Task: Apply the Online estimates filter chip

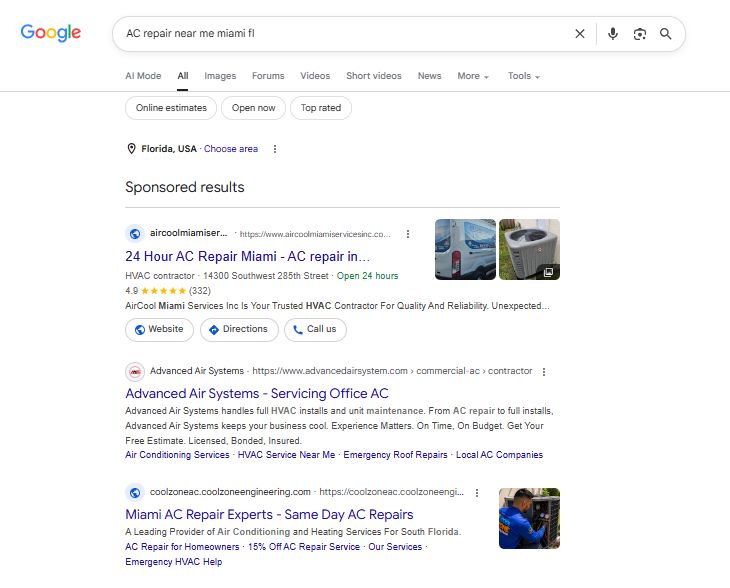Action: coord(171,108)
